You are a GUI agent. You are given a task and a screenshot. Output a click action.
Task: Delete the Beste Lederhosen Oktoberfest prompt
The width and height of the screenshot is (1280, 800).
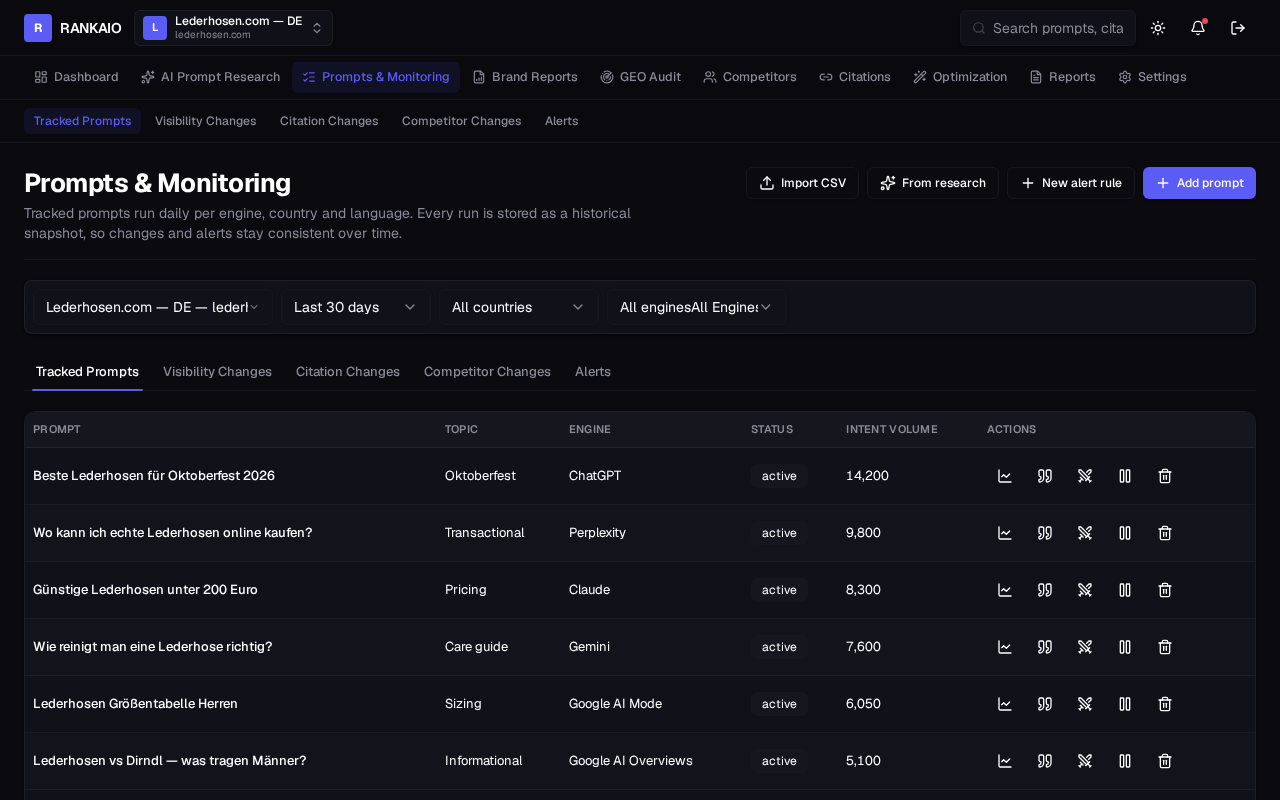coord(1165,476)
